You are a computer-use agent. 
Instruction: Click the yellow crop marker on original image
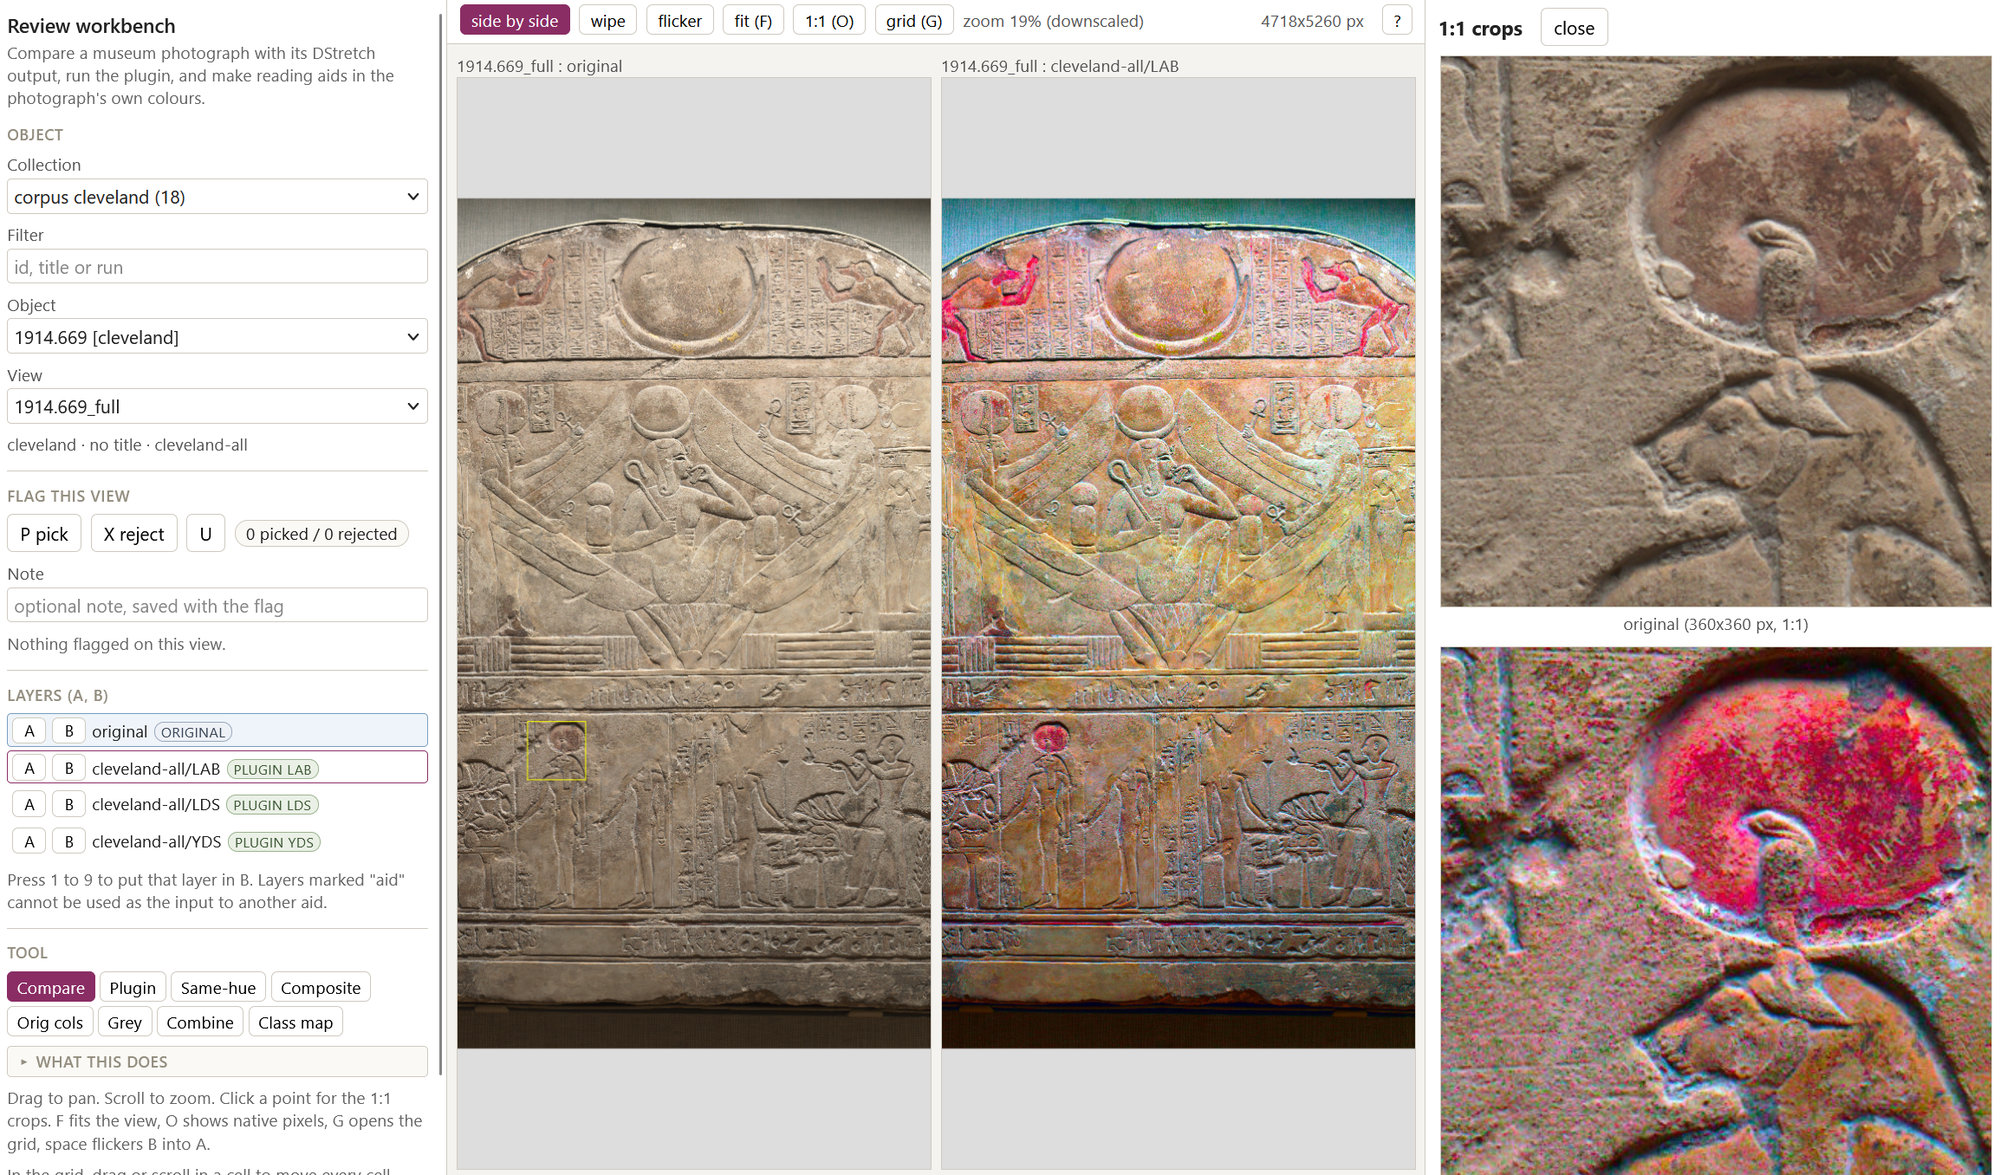tap(556, 751)
